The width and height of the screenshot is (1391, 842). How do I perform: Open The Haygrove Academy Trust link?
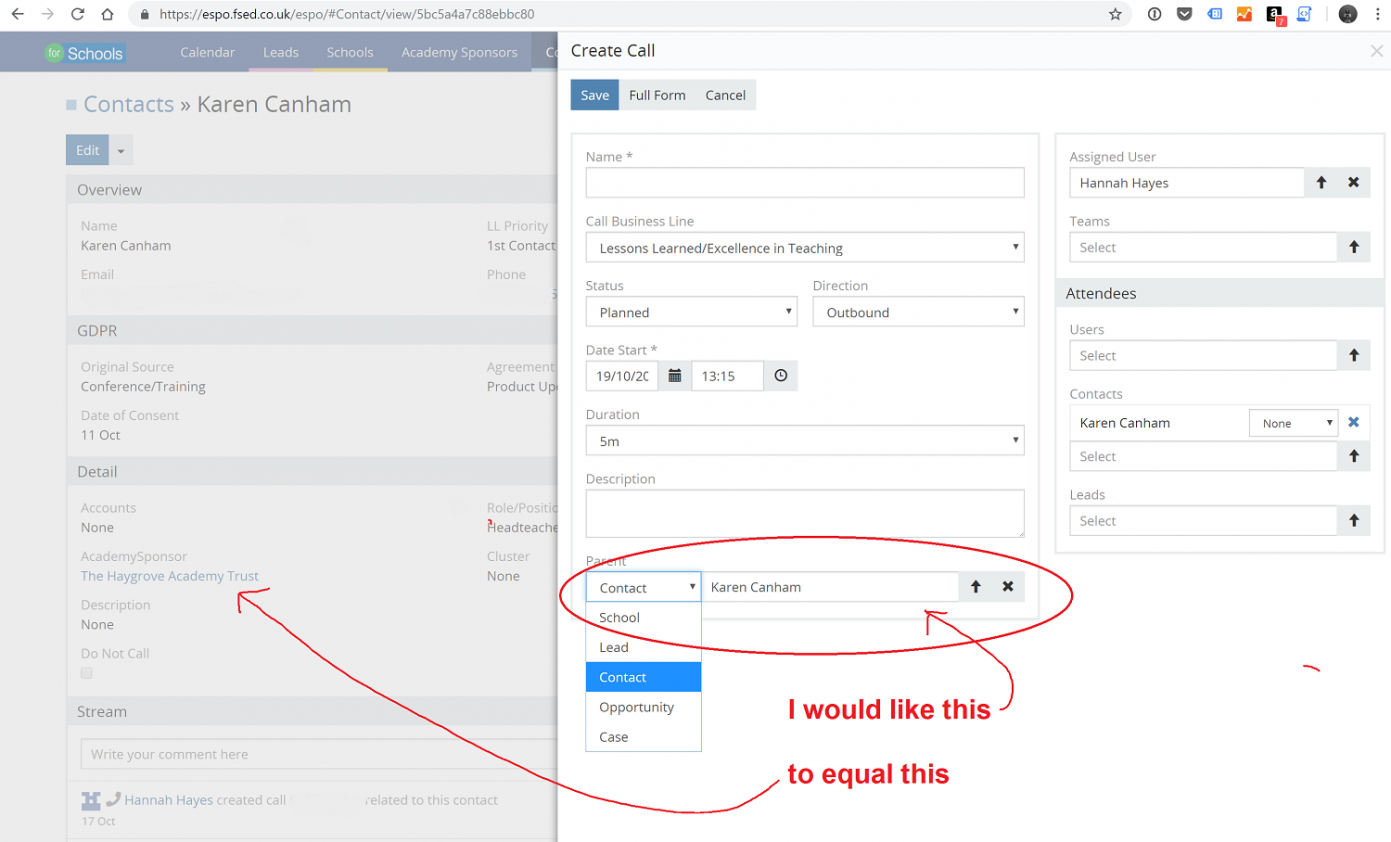click(x=170, y=576)
